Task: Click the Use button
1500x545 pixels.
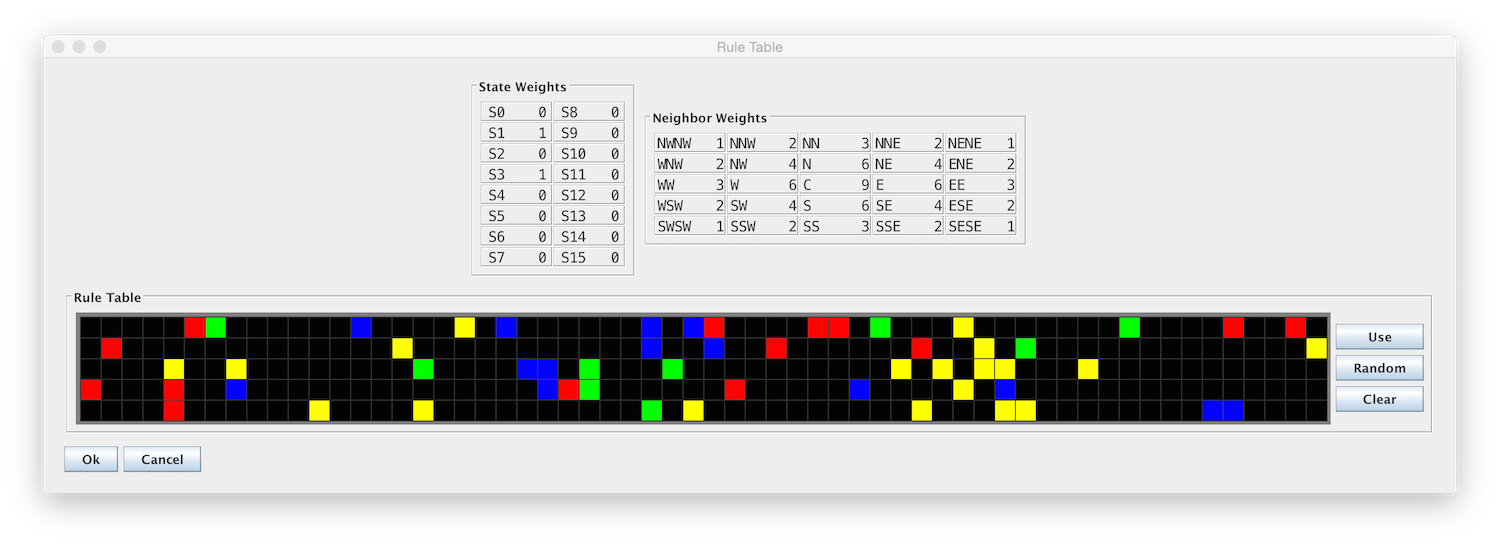Action: [x=1379, y=337]
